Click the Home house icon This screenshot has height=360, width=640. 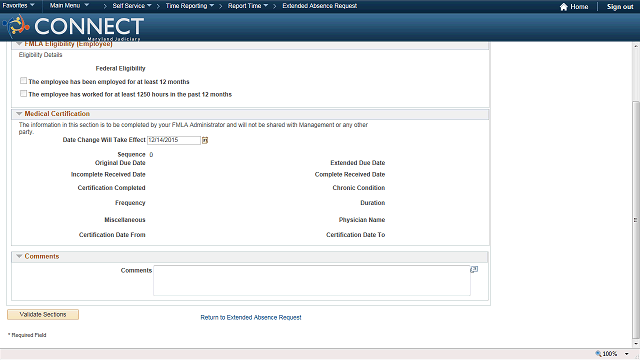(564, 7)
